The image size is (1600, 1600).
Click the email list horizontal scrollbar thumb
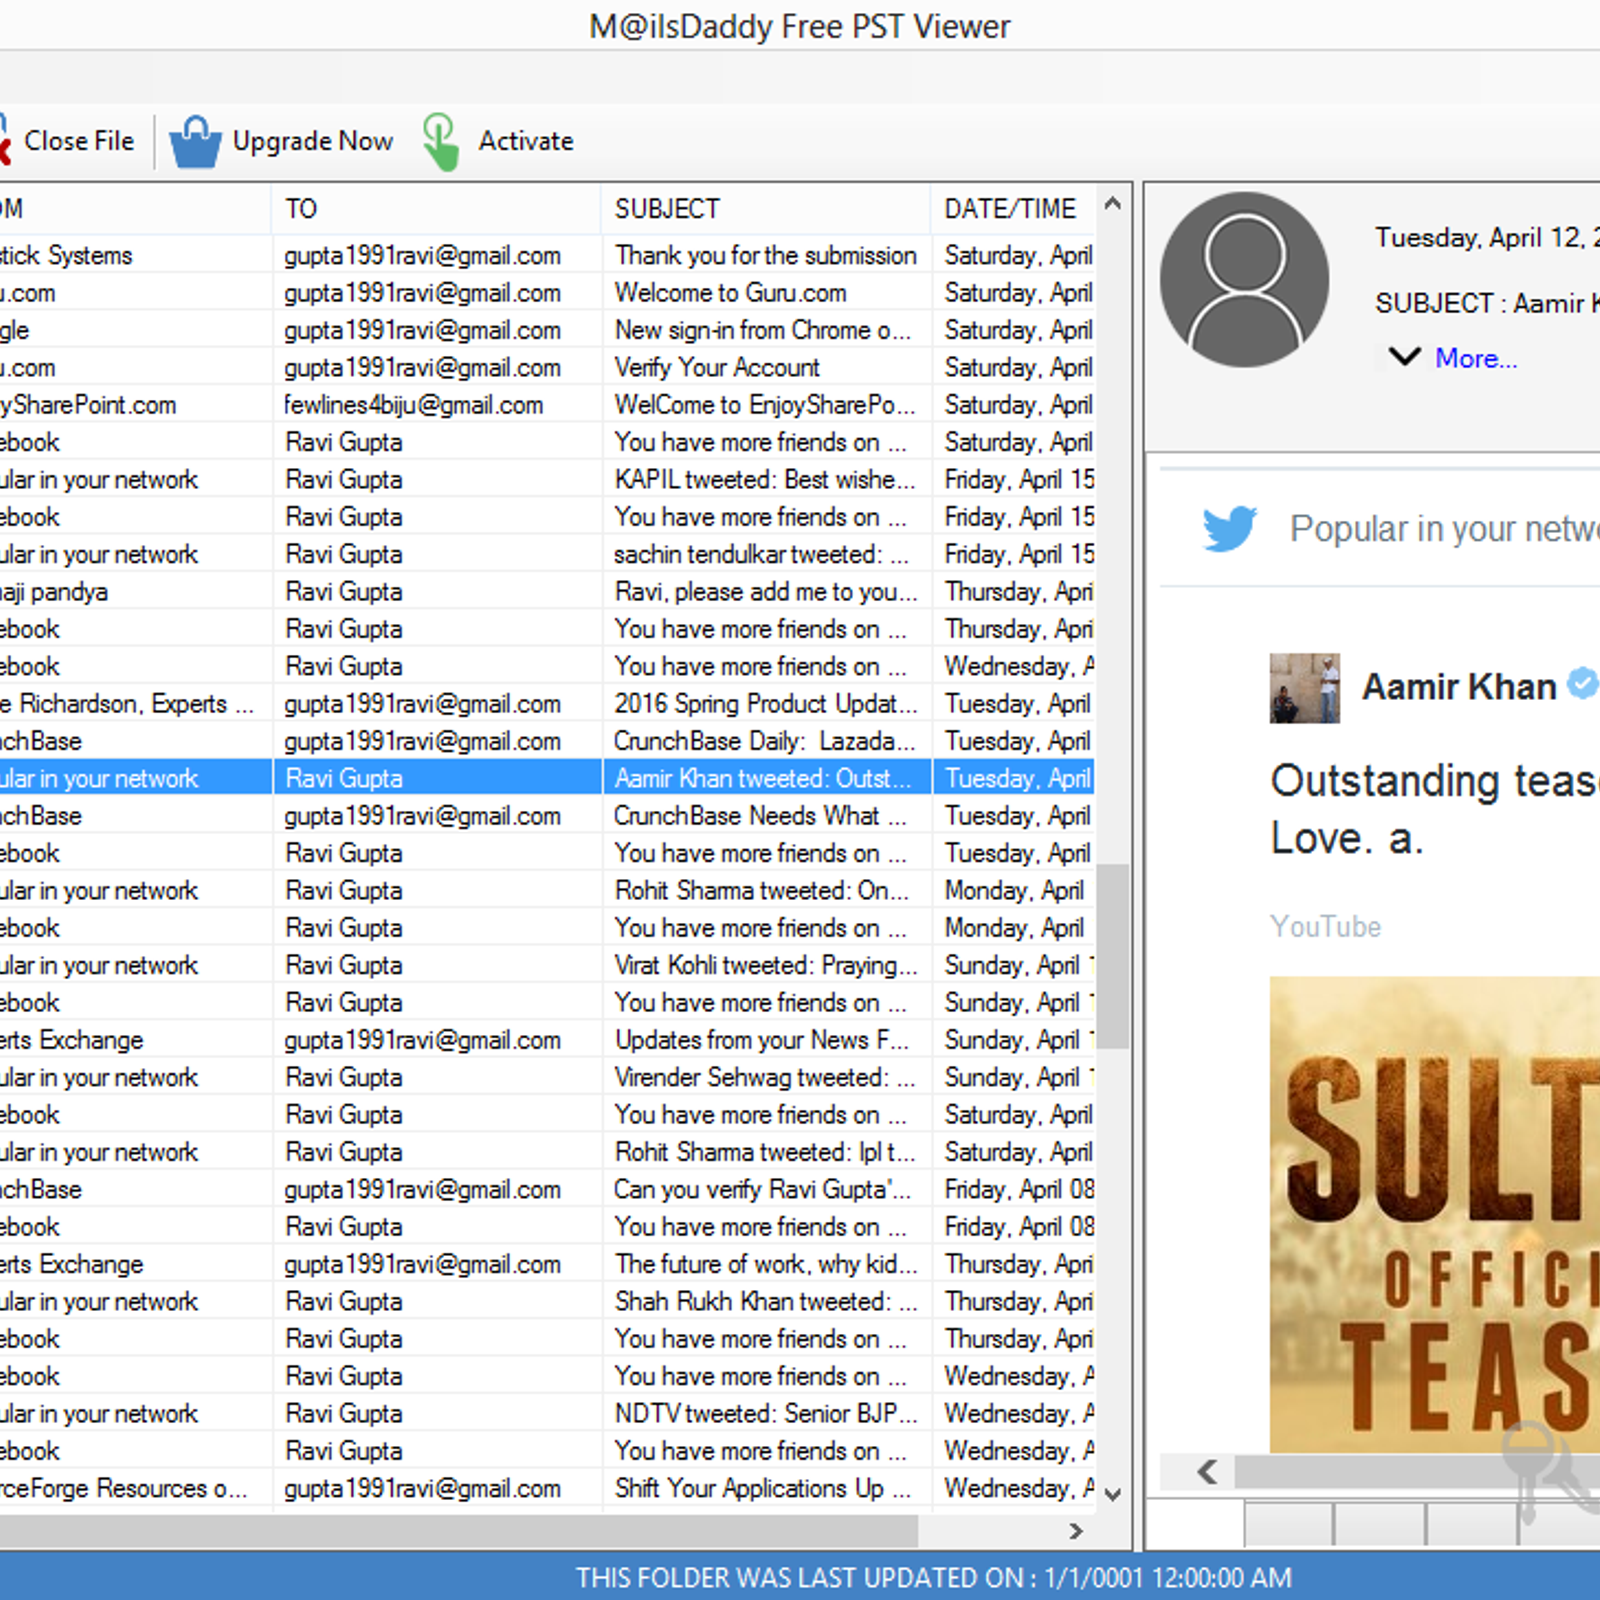[459, 1531]
